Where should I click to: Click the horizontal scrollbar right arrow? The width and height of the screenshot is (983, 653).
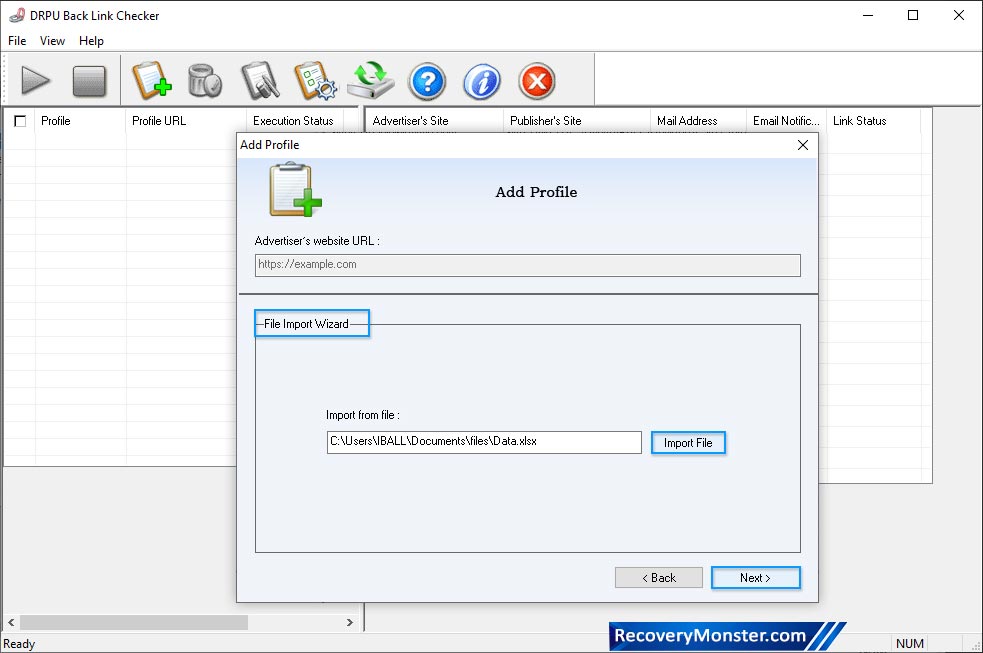click(350, 621)
